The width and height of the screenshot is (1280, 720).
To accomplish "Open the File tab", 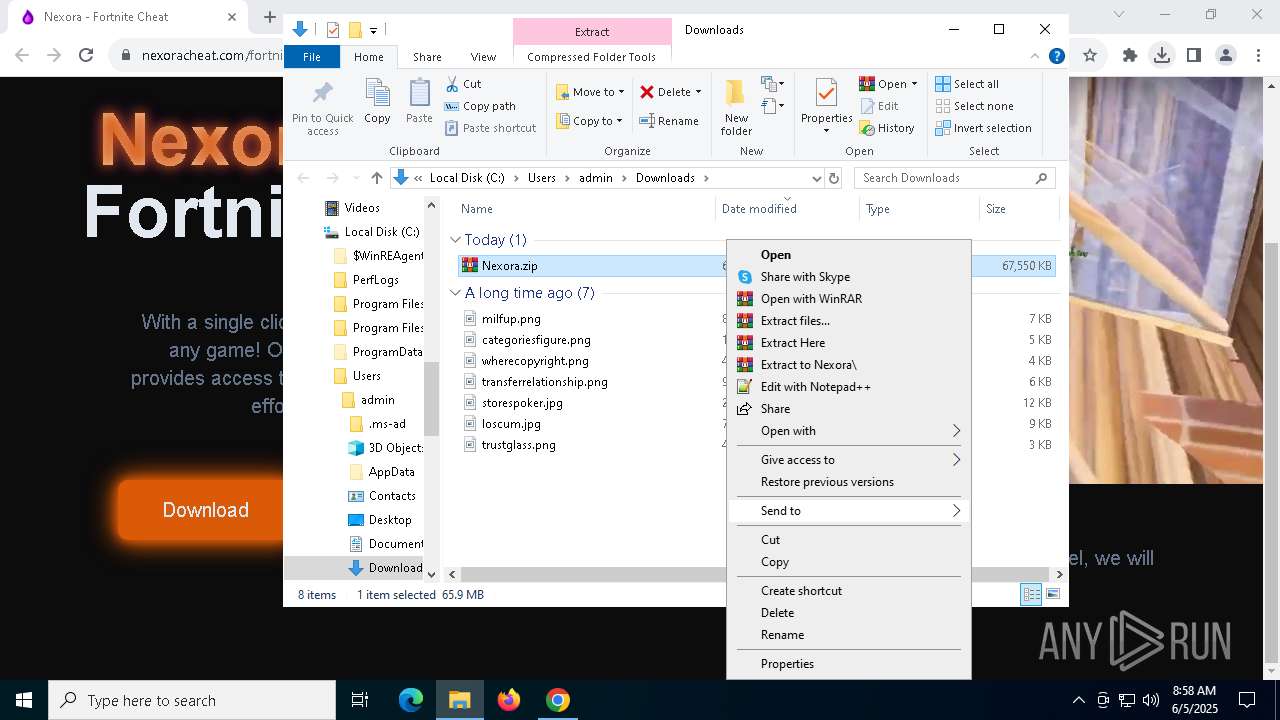I will point(312,57).
